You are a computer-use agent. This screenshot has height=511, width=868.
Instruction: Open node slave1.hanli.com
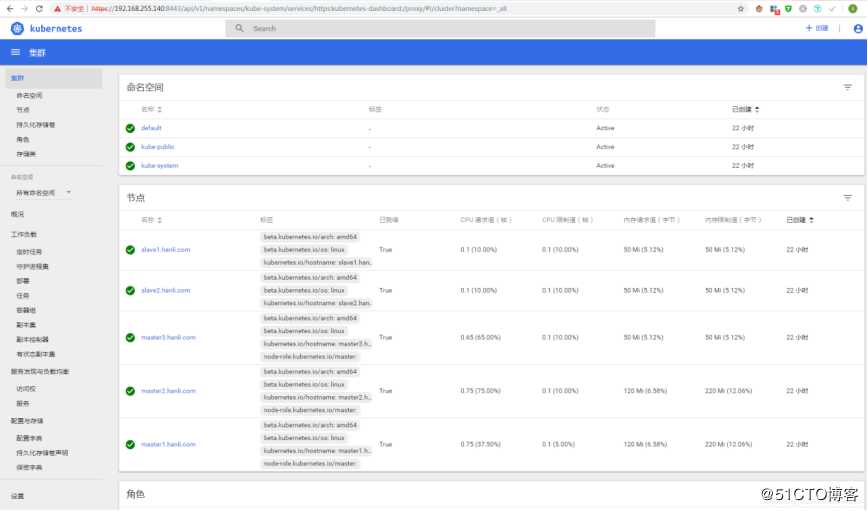coord(166,250)
